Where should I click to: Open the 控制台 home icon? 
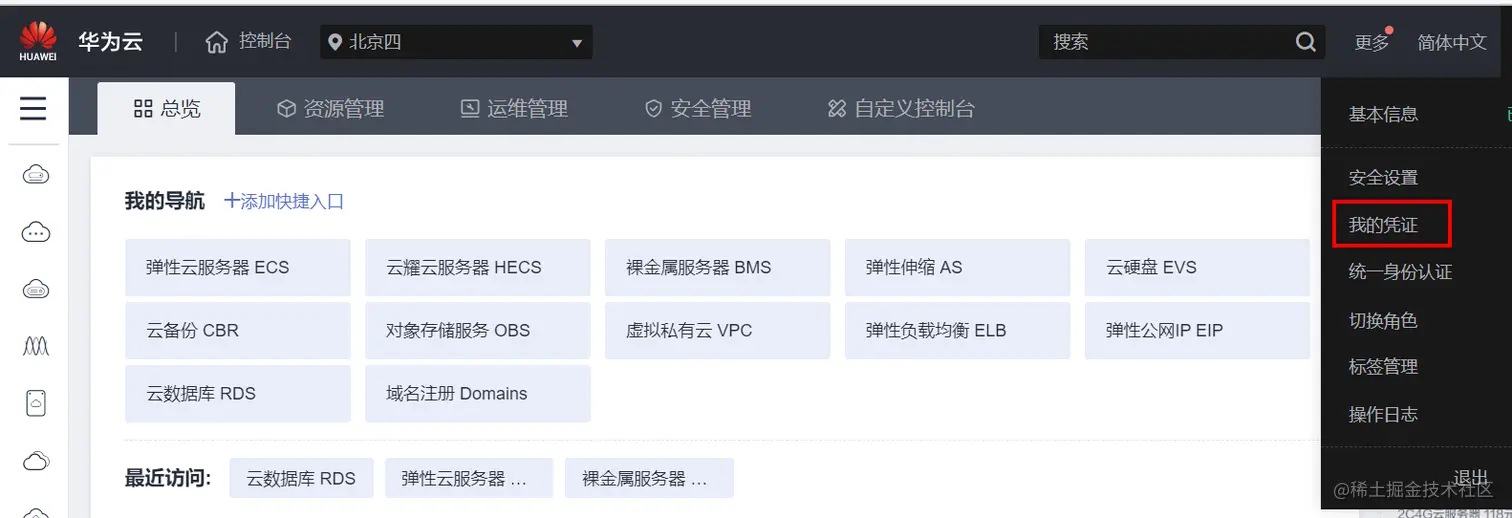tap(216, 42)
